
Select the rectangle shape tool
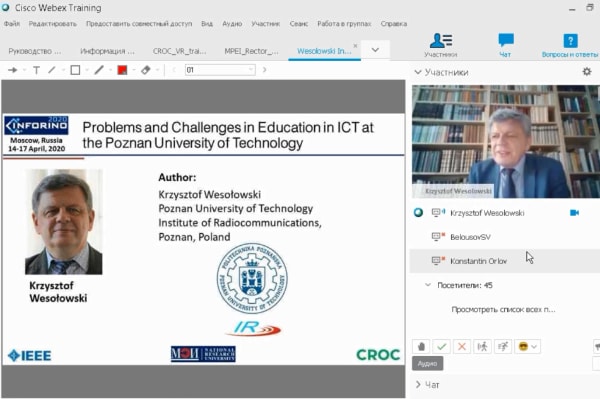tap(75, 70)
